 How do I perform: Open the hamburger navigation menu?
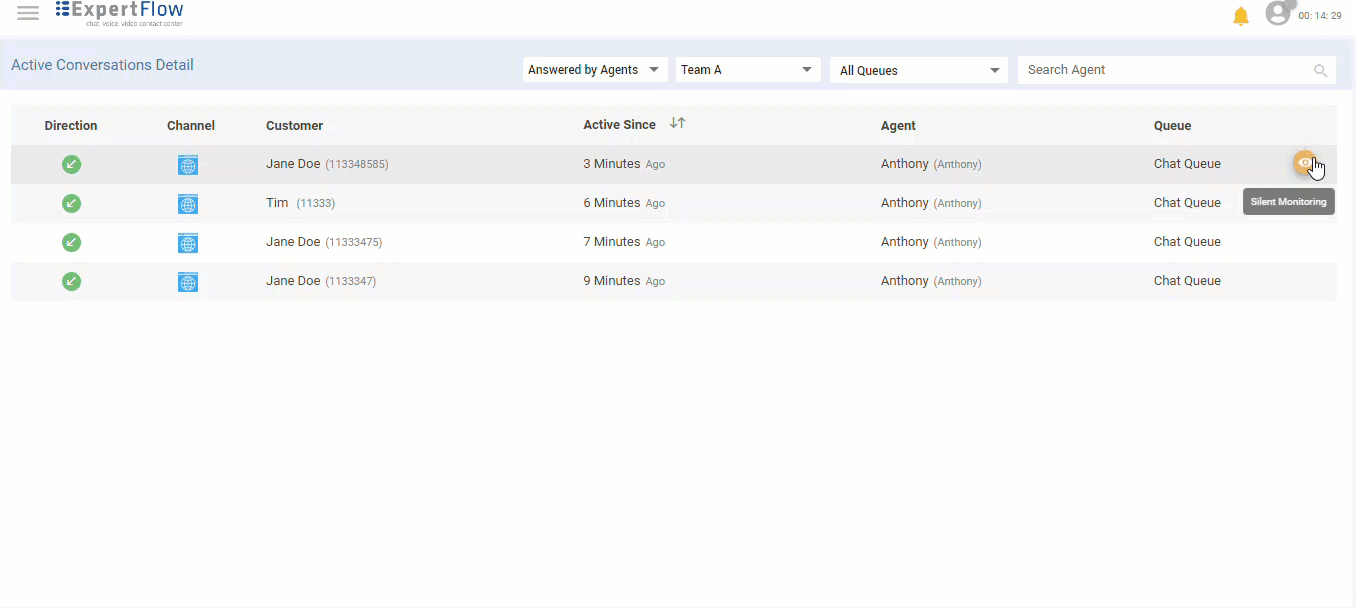28,13
